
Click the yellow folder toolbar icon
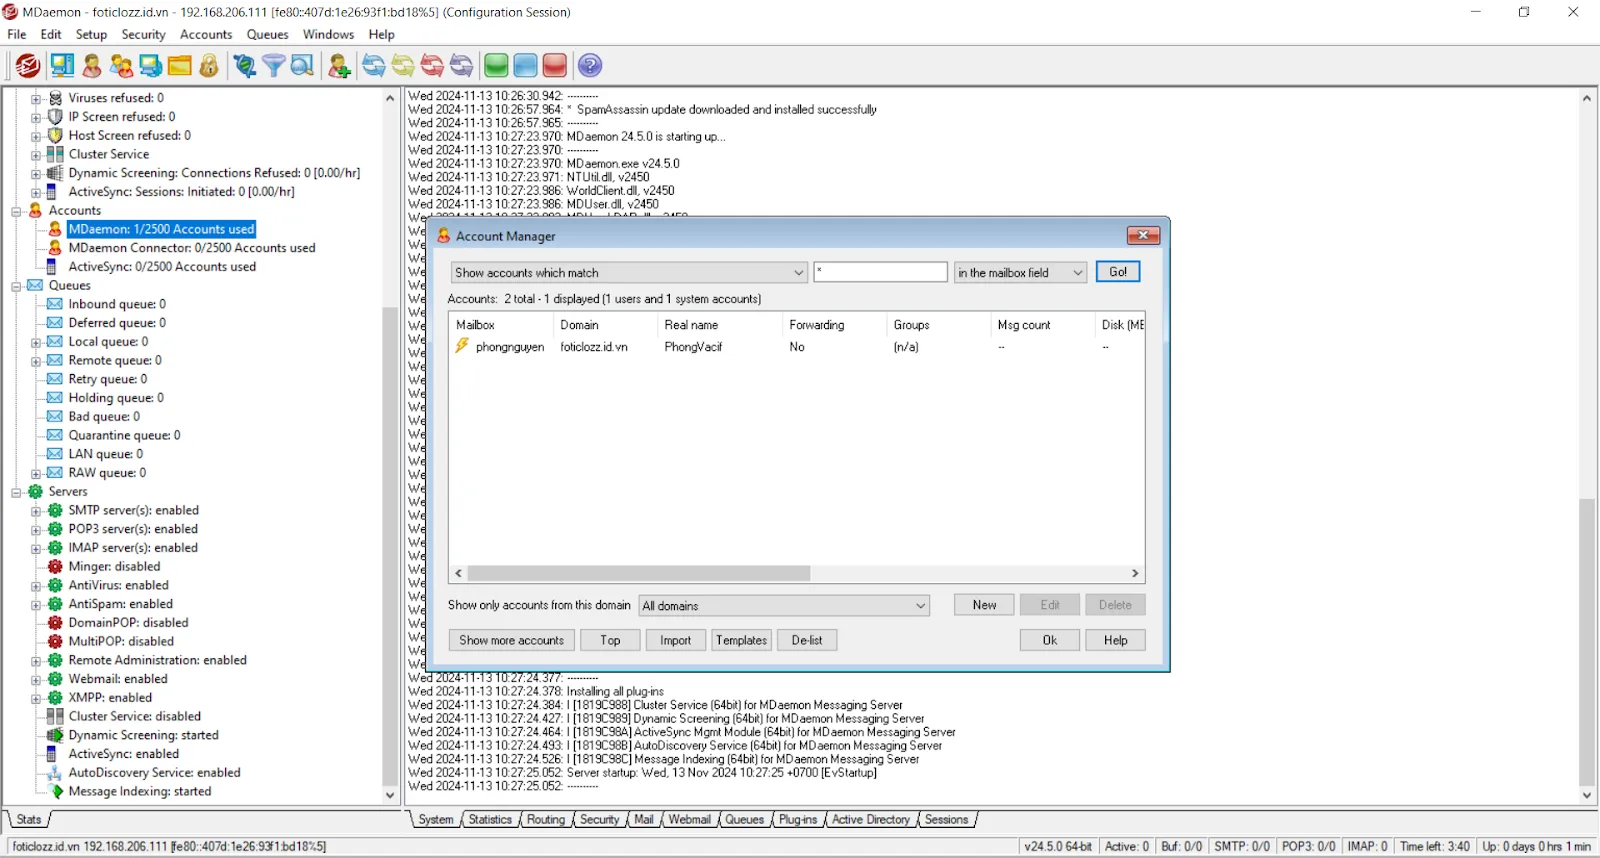[180, 66]
